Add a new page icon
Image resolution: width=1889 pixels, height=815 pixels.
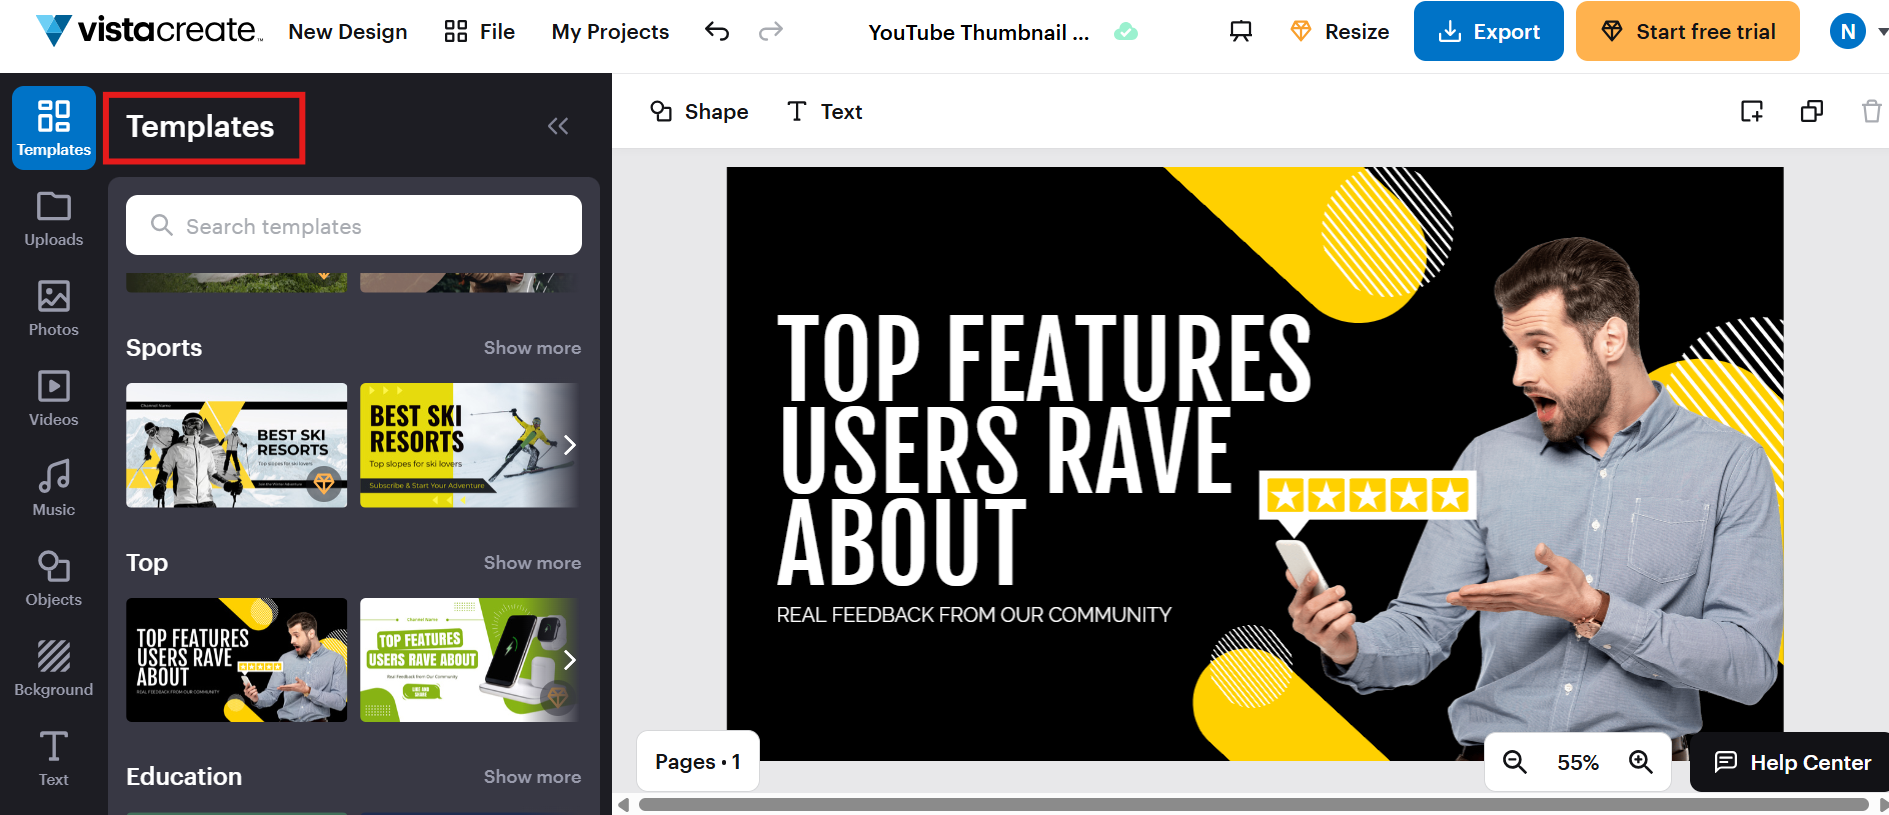1752,111
